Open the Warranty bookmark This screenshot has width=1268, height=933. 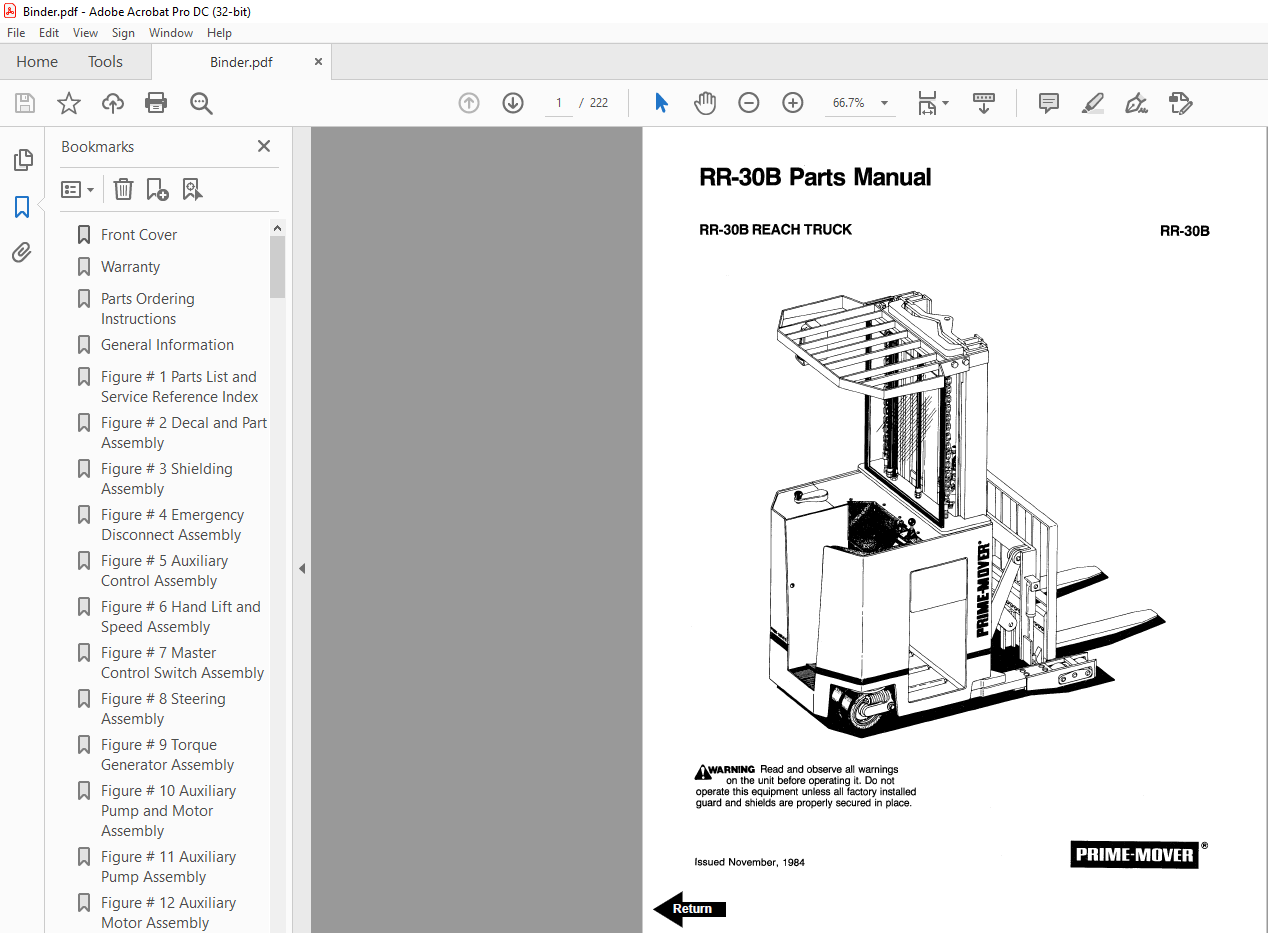(130, 267)
